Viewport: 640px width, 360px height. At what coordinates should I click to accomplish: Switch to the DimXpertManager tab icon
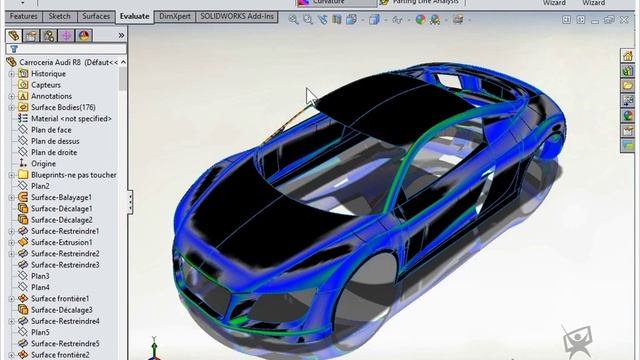pos(67,36)
